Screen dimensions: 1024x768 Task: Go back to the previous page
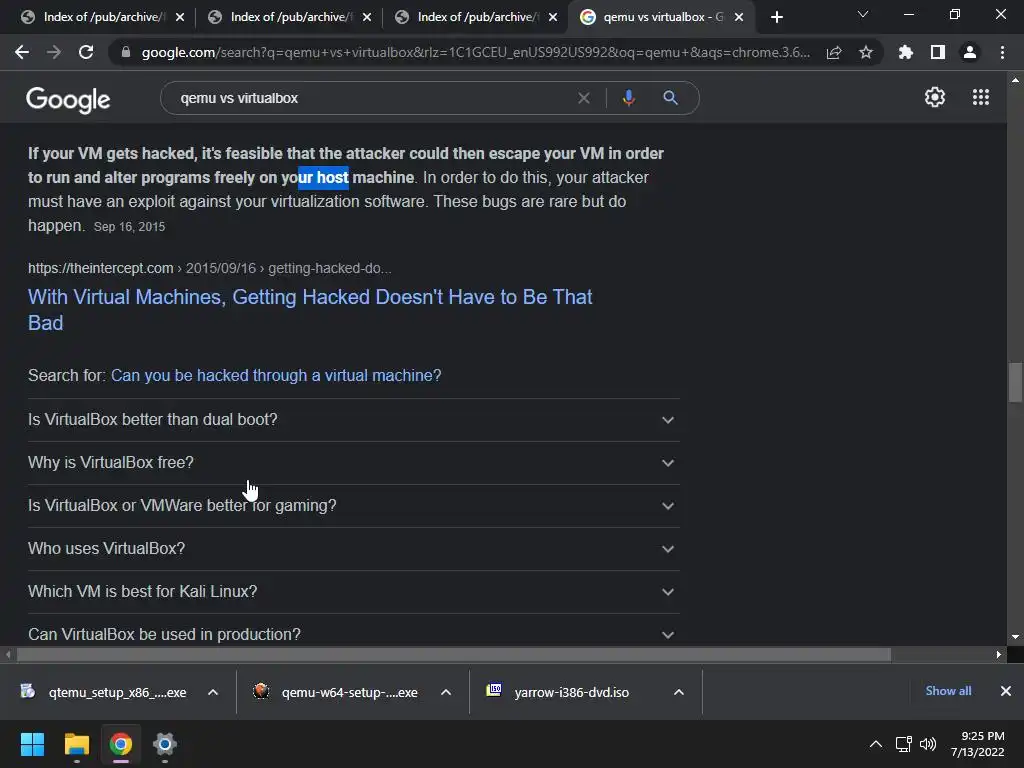[22, 52]
